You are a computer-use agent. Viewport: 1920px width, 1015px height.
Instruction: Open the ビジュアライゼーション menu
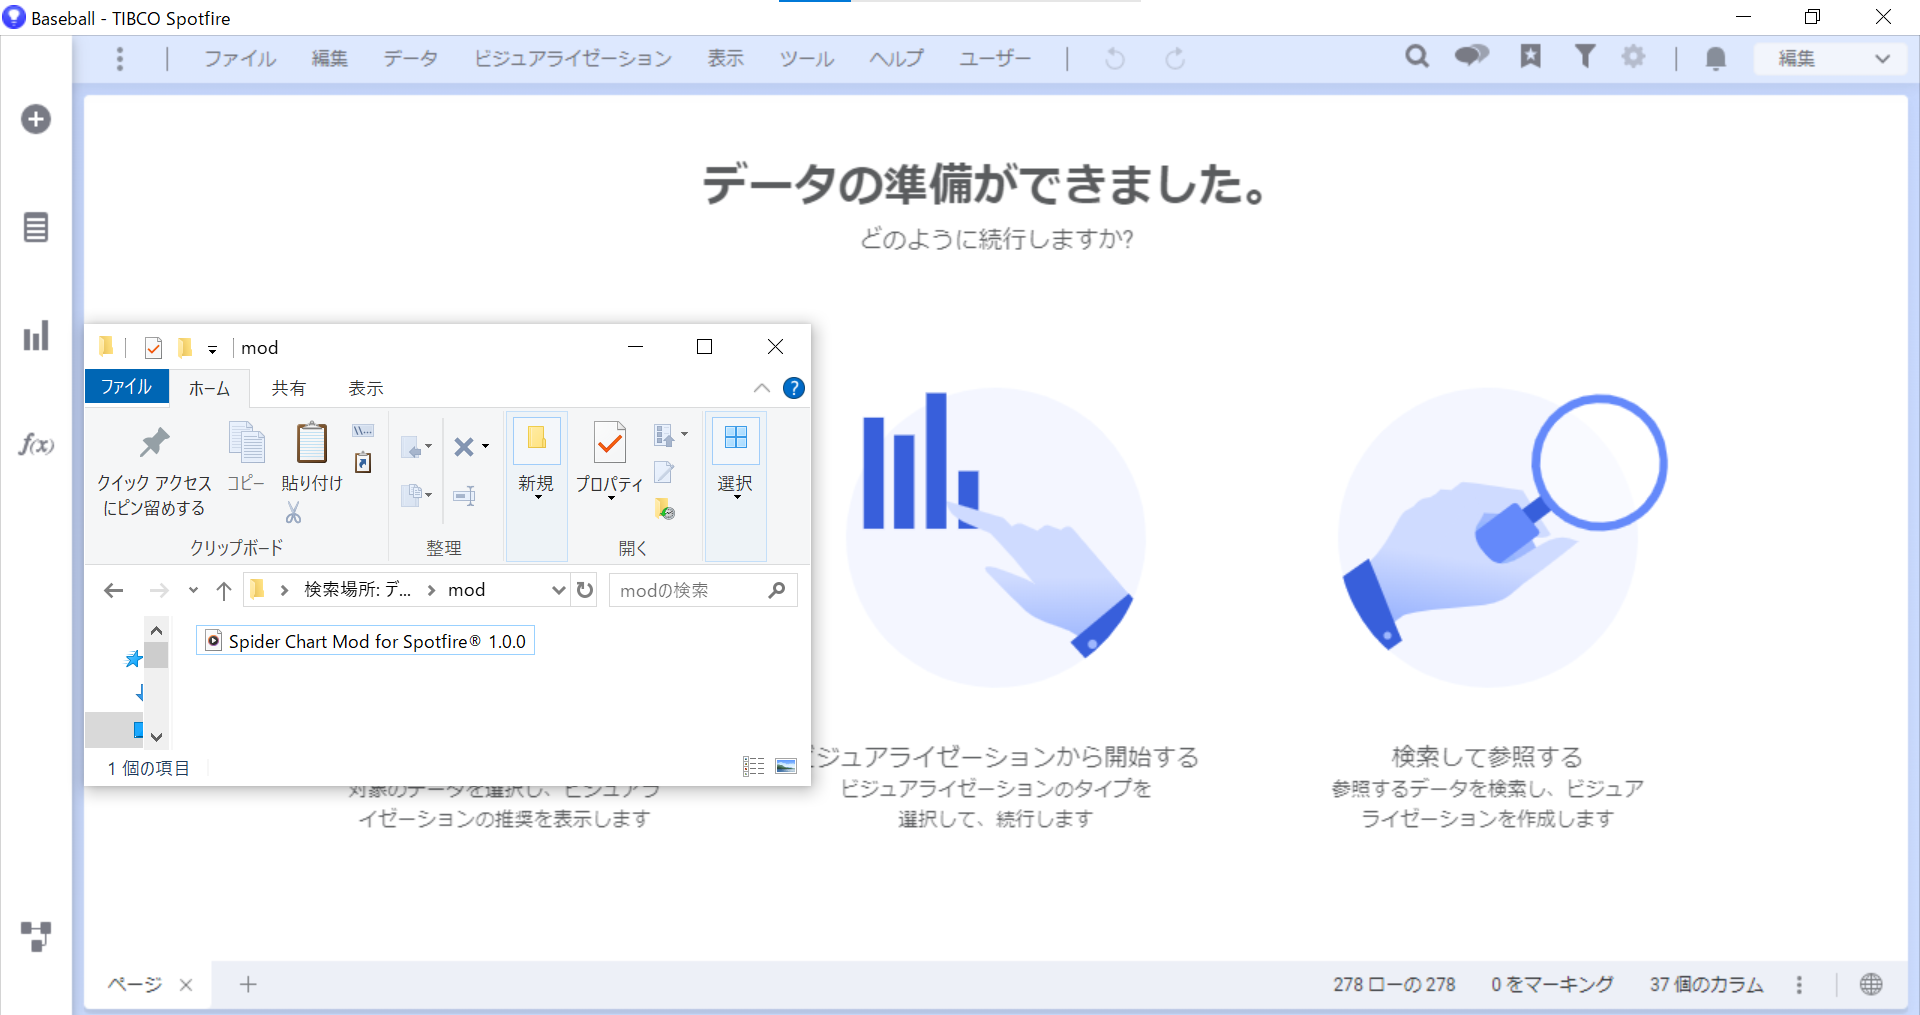(572, 59)
